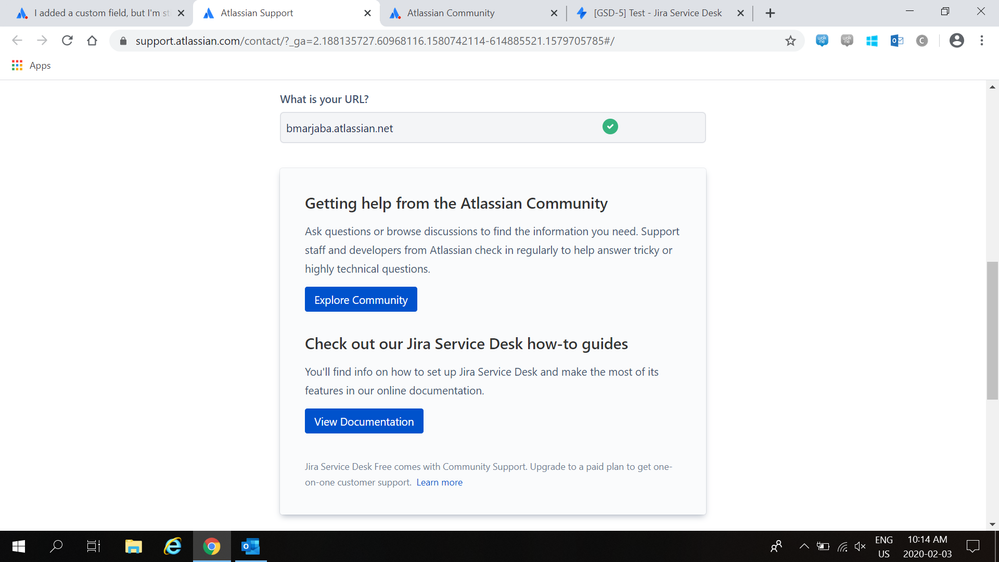Click the green checkmark in the URL field
Viewport: 999px width, 562px height.
click(x=610, y=127)
